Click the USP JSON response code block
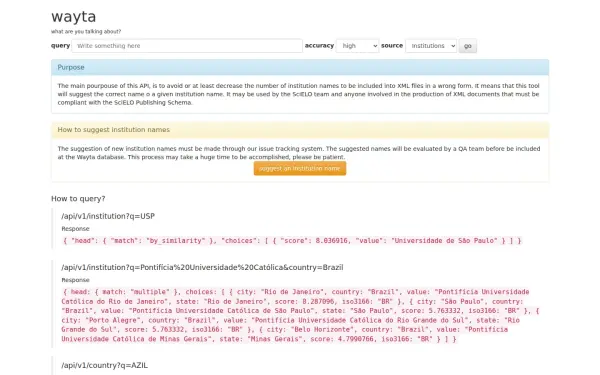The image size is (600, 375). [x=291, y=241]
